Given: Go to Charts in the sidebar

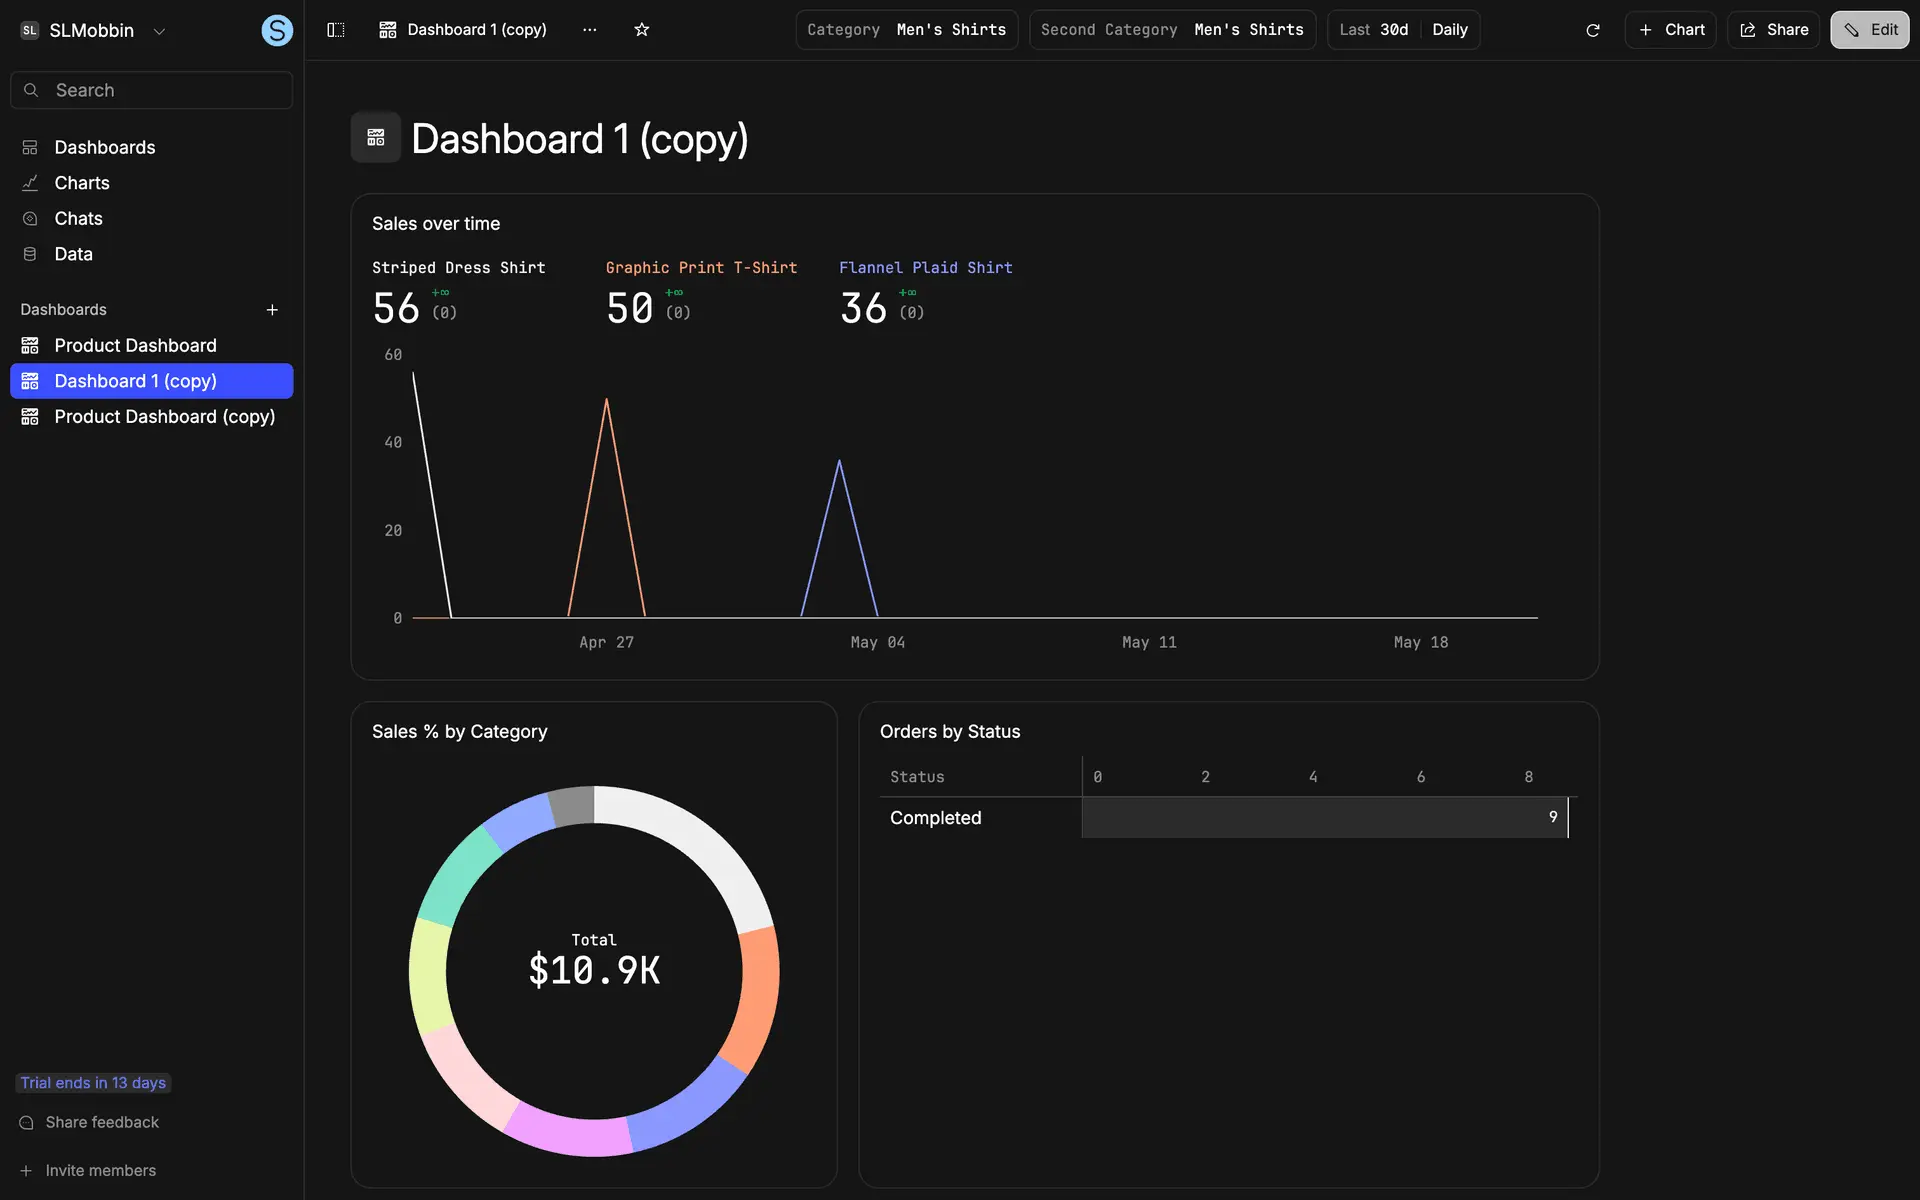Looking at the screenshot, I should click(x=82, y=183).
